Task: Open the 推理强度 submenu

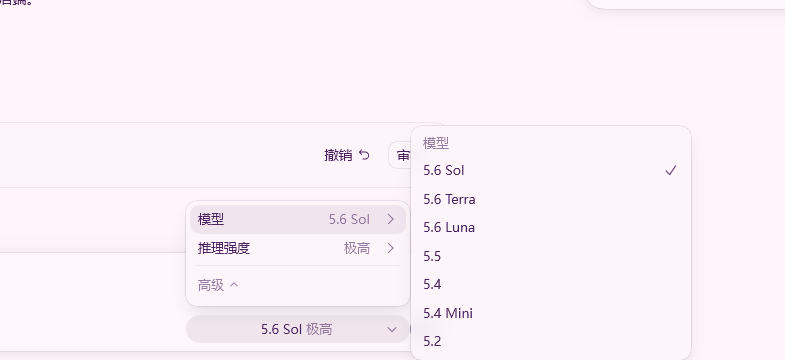Action: coord(298,248)
